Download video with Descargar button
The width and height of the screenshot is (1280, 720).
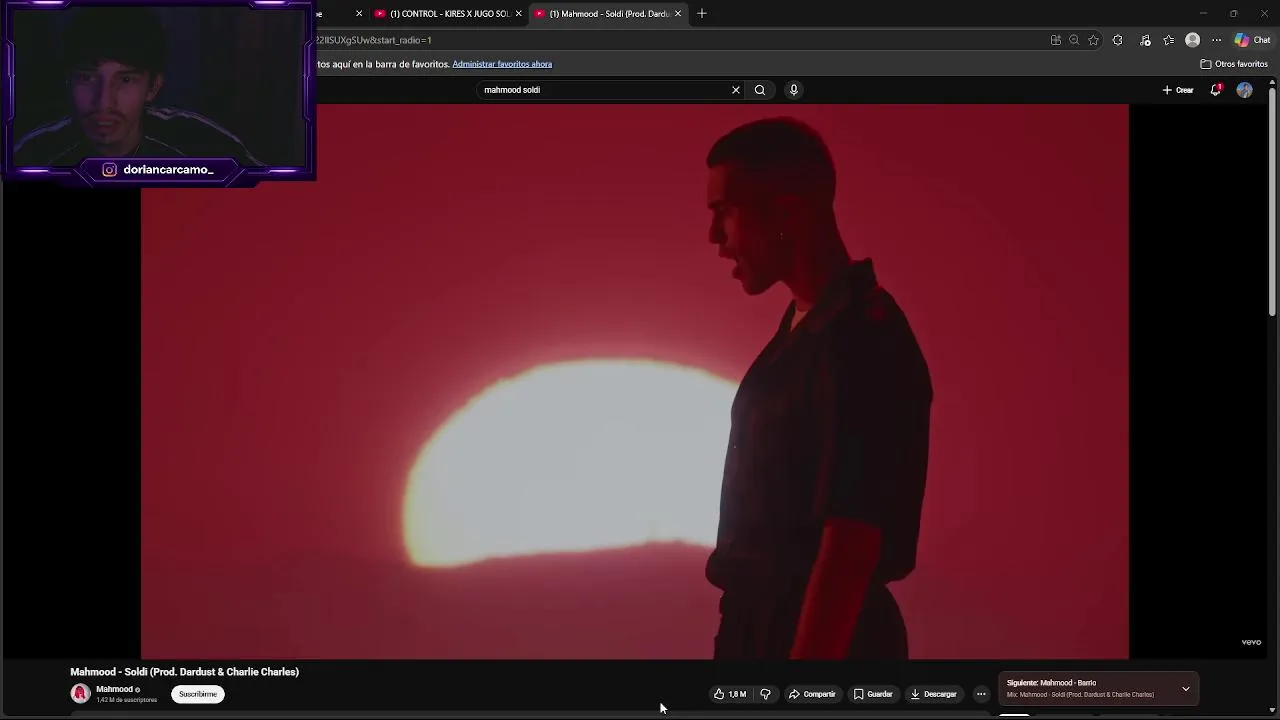[933, 694]
